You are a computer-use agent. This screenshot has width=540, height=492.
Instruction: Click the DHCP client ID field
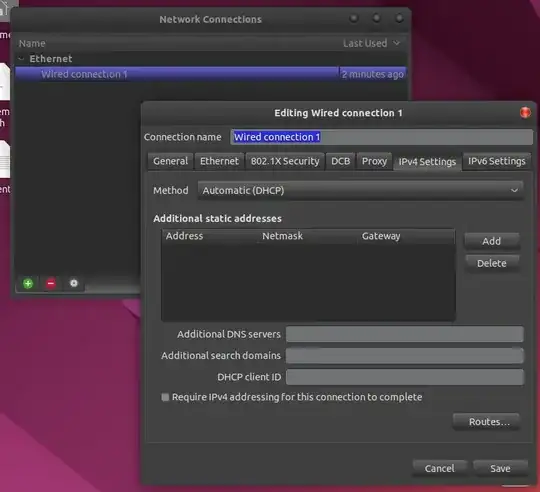(x=405, y=377)
